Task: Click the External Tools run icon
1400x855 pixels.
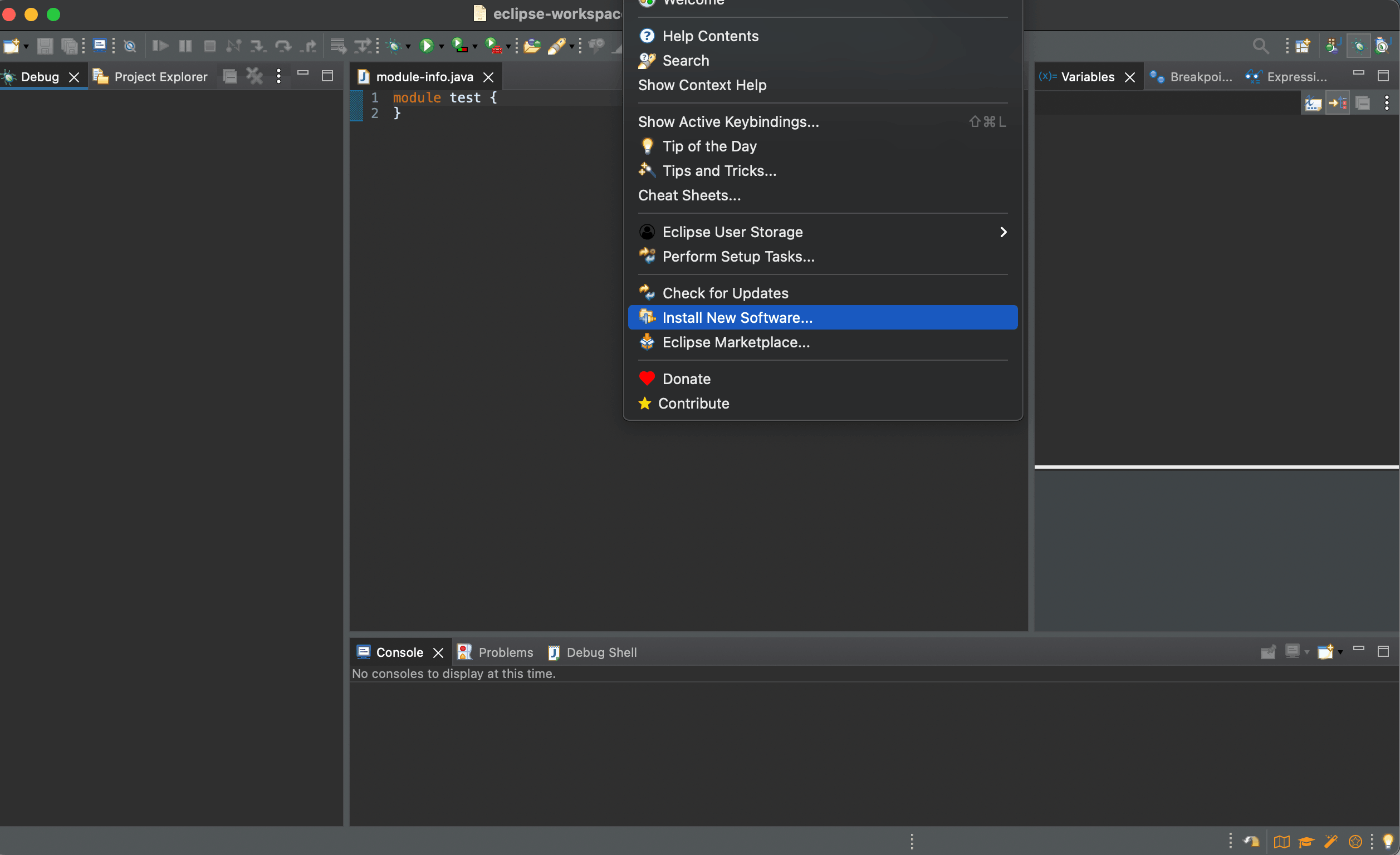Action: pos(493,46)
